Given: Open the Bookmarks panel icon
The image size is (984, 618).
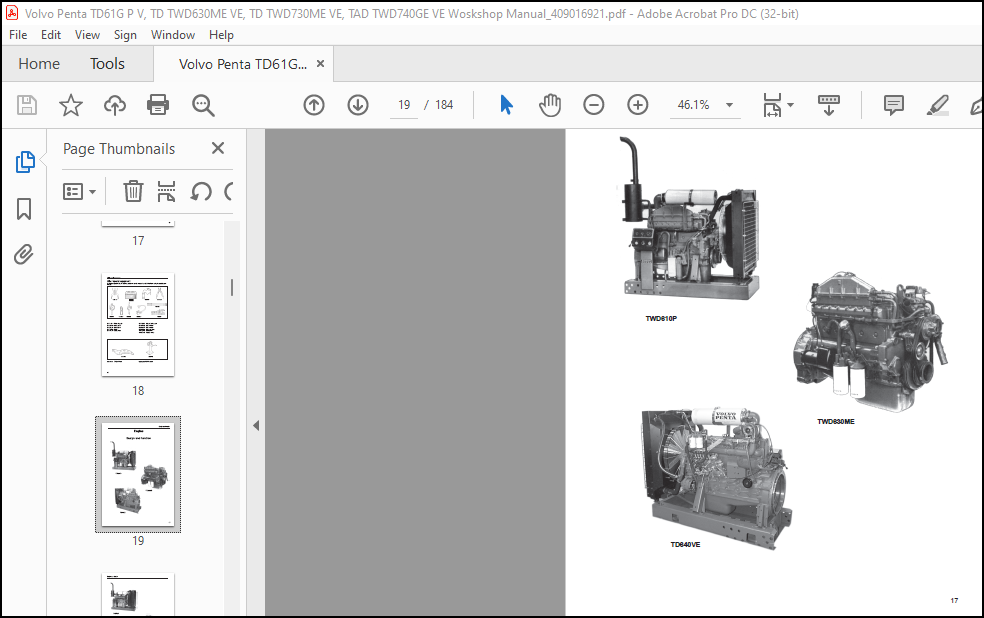Looking at the screenshot, I should tap(24, 209).
